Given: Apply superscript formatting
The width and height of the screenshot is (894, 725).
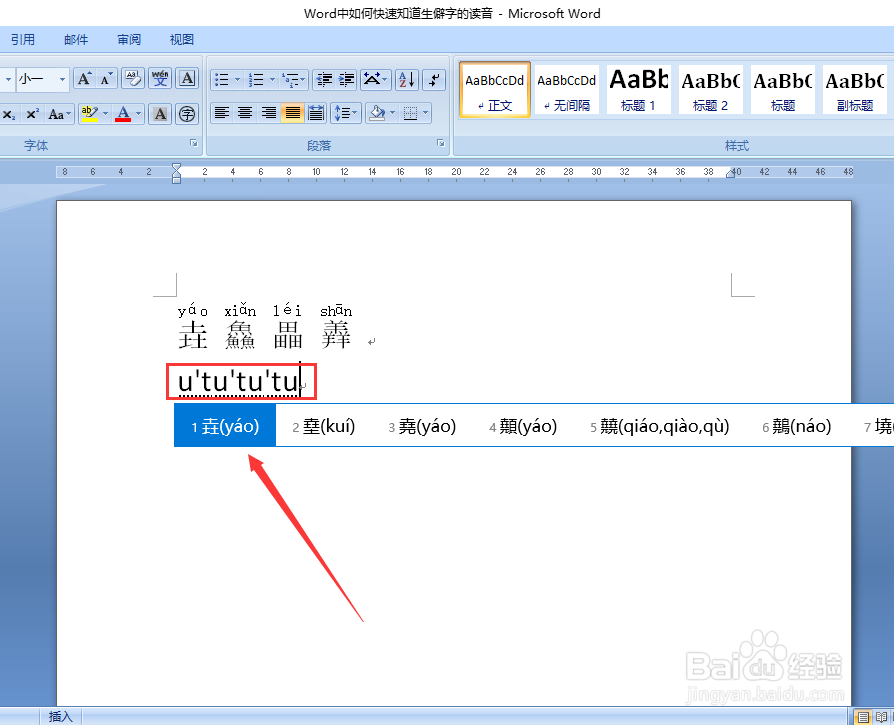Looking at the screenshot, I should (x=32, y=114).
